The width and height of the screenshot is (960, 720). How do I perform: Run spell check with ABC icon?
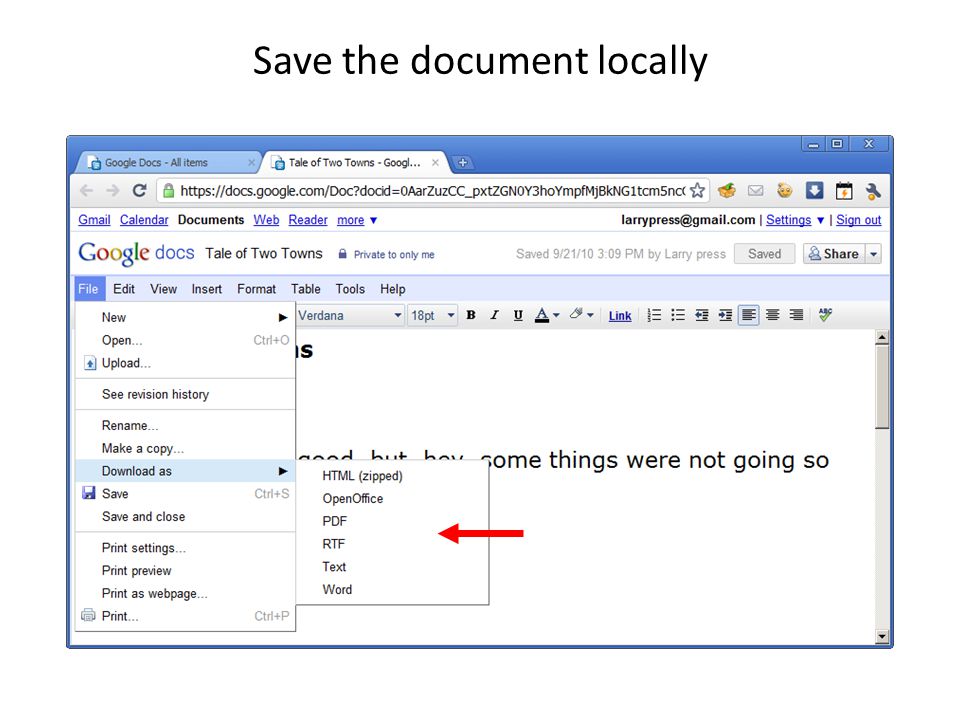(x=825, y=315)
